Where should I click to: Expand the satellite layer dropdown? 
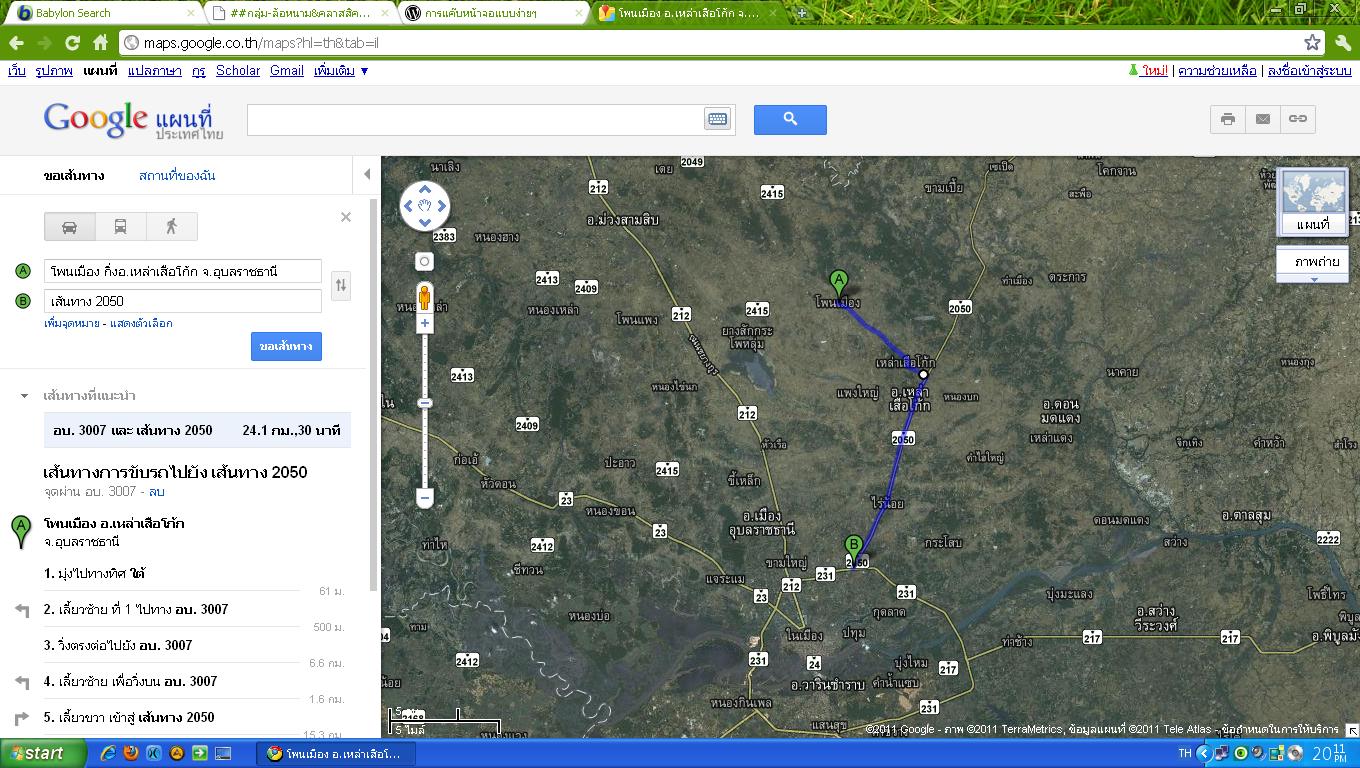(1314, 279)
